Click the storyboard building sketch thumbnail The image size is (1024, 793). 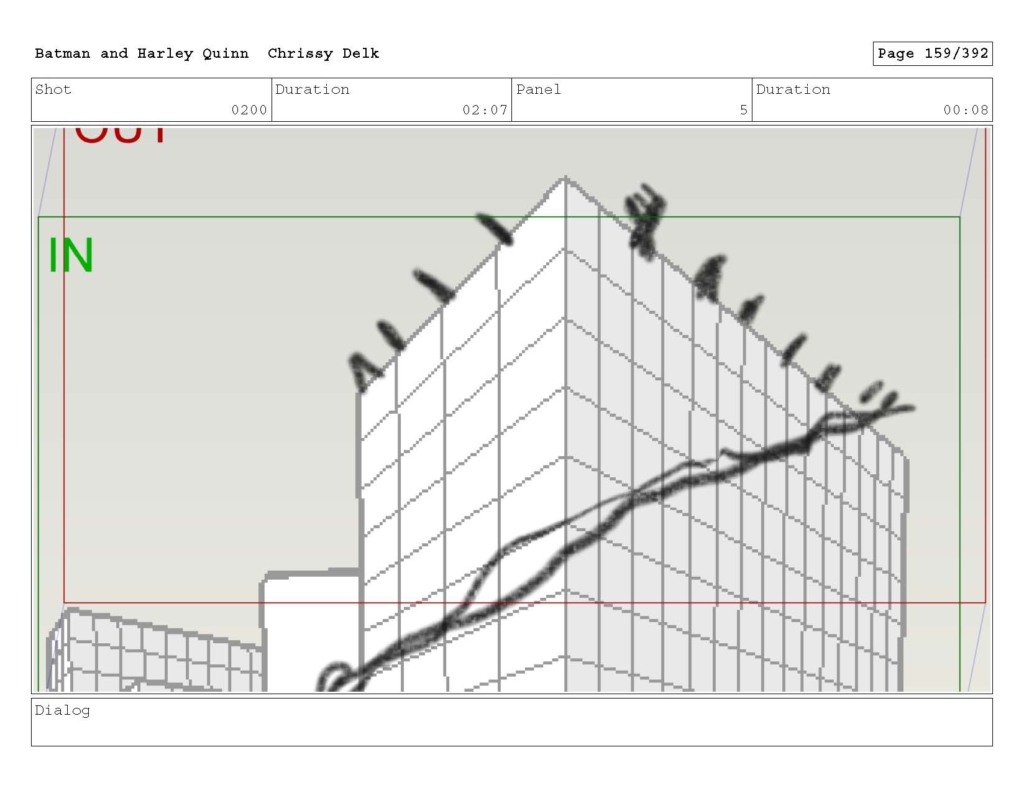click(x=512, y=410)
